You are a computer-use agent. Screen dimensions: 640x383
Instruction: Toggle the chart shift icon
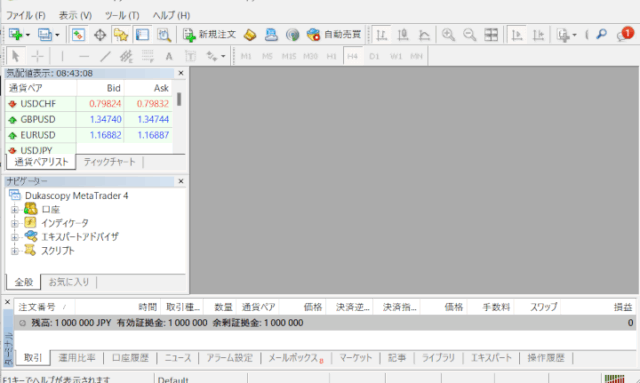click(x=538, y=35)
